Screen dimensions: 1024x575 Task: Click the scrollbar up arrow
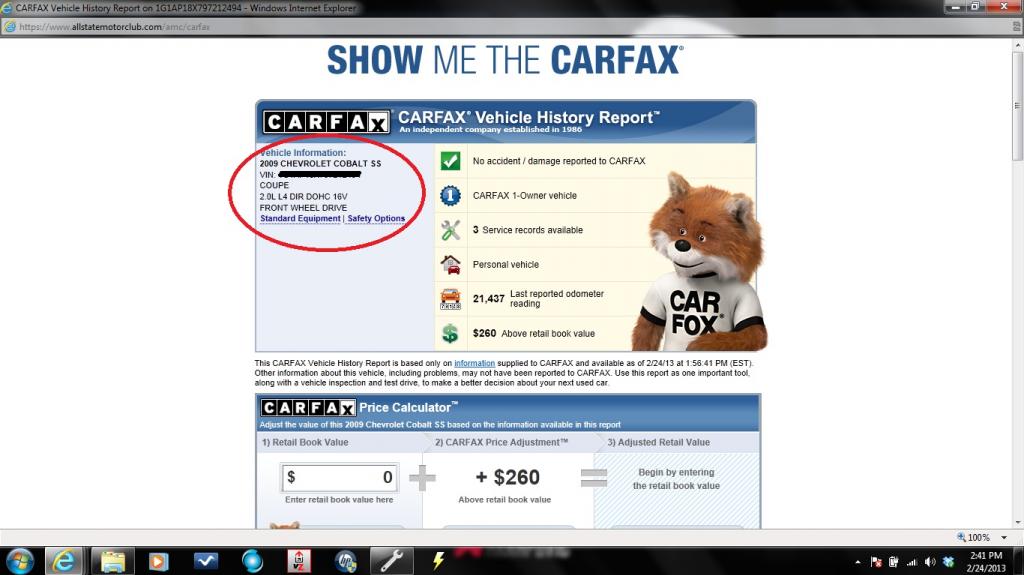tap(1017, 46)
